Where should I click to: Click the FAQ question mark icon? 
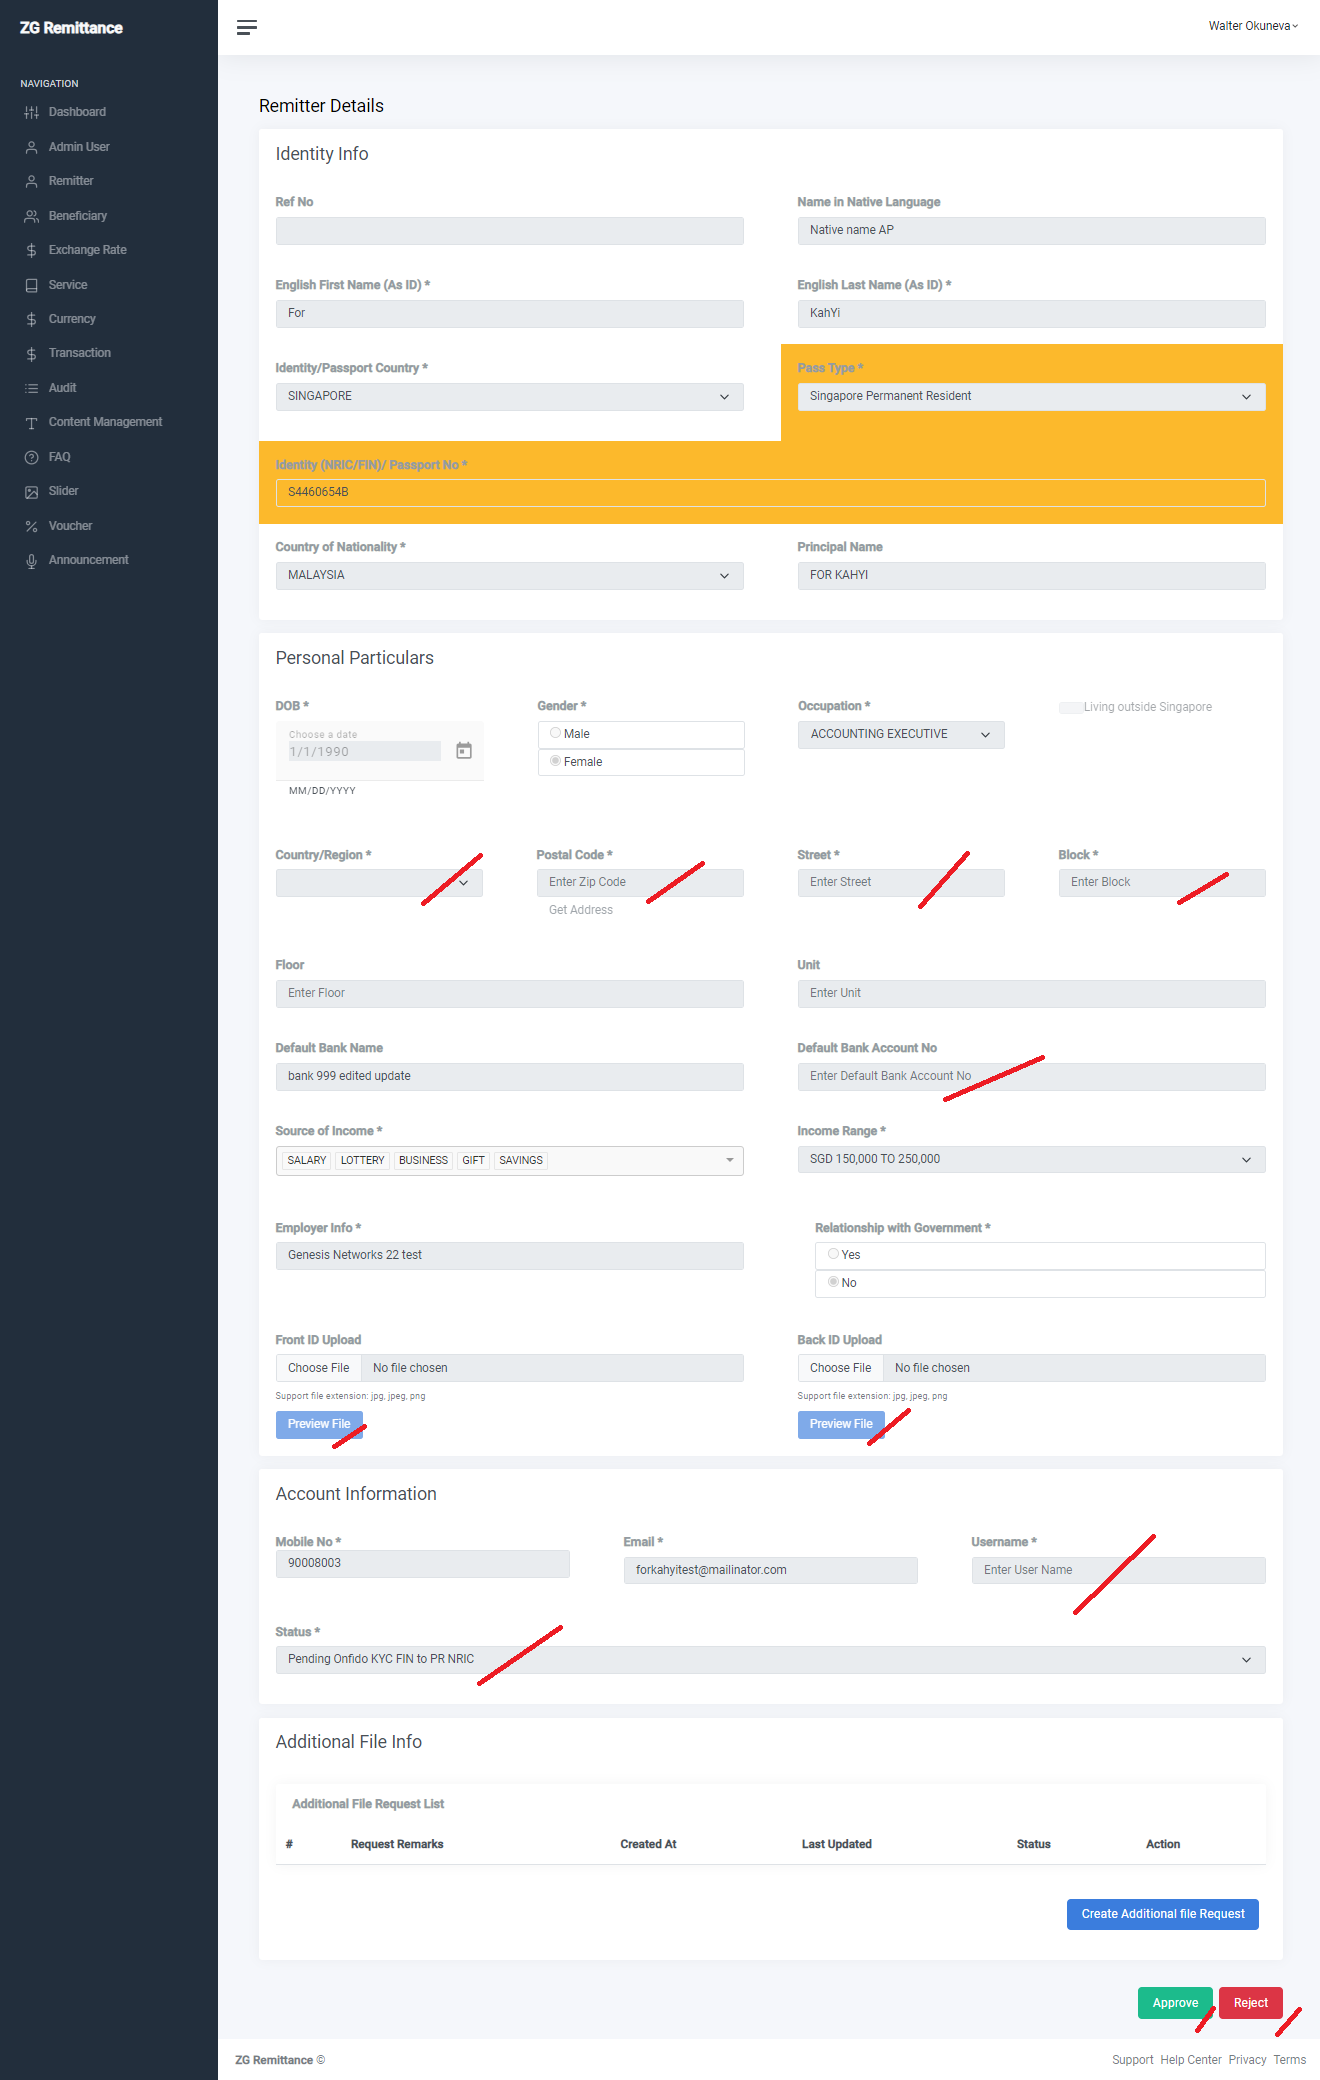(32, 457)
